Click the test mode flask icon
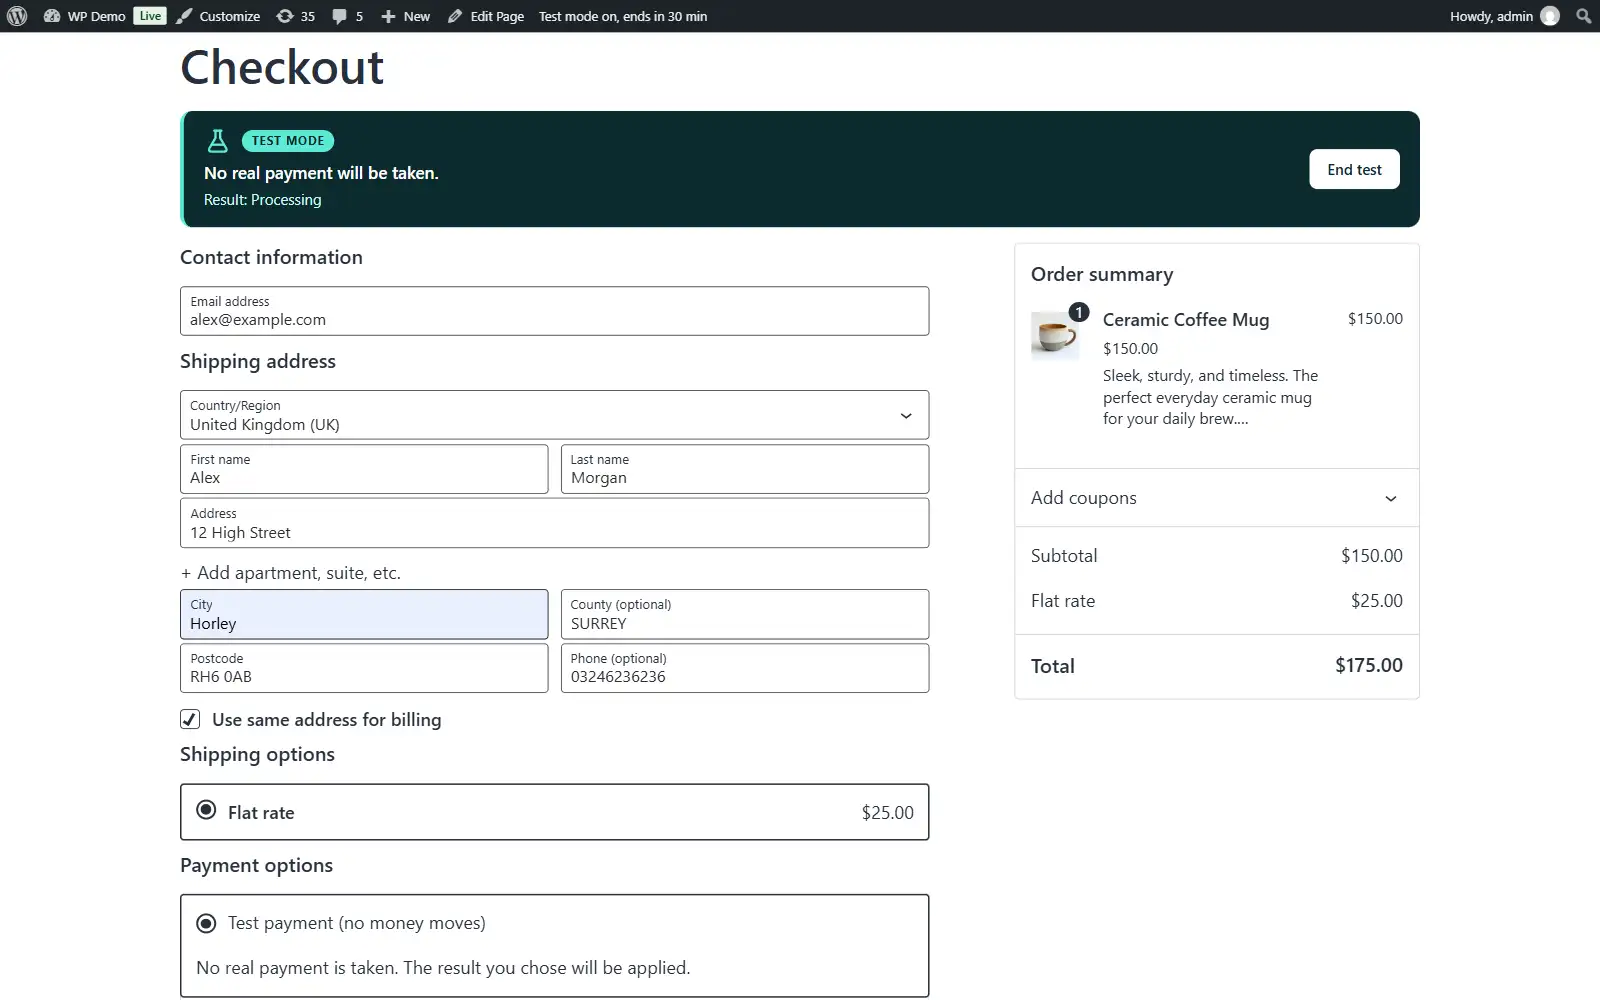 217,141
